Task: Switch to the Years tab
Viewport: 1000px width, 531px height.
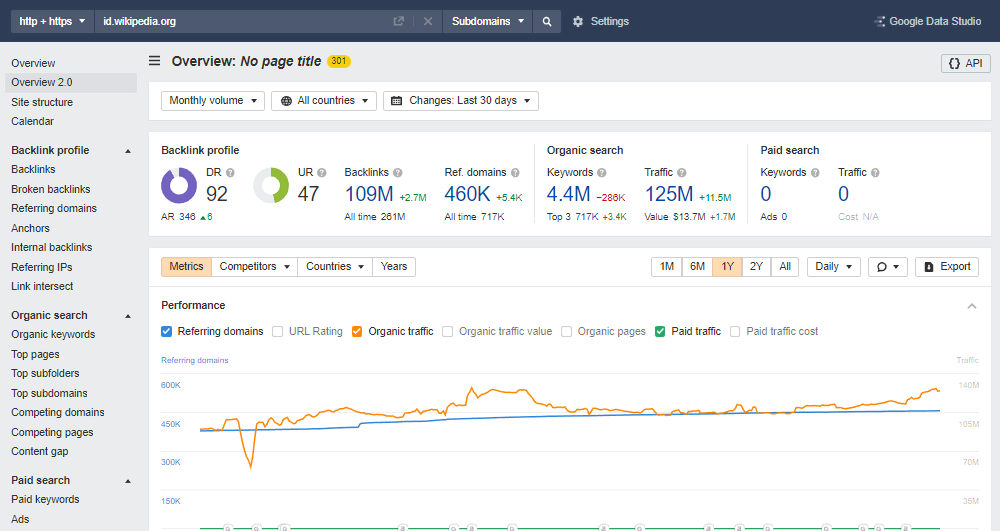Action: [394, 267]
